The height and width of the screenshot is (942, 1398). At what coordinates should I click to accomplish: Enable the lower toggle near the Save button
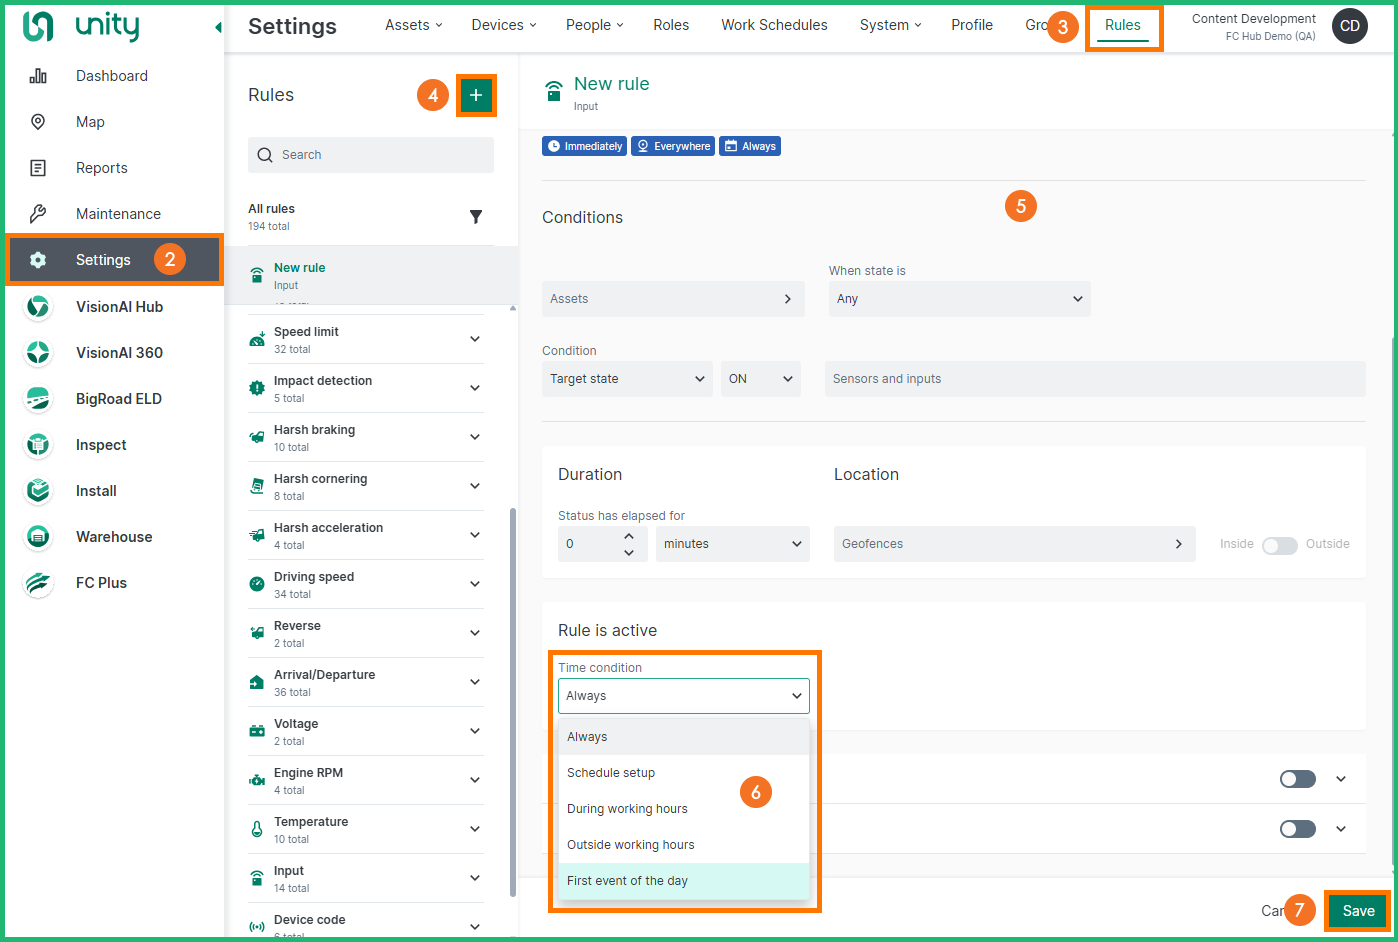(x=1297, y=829)
